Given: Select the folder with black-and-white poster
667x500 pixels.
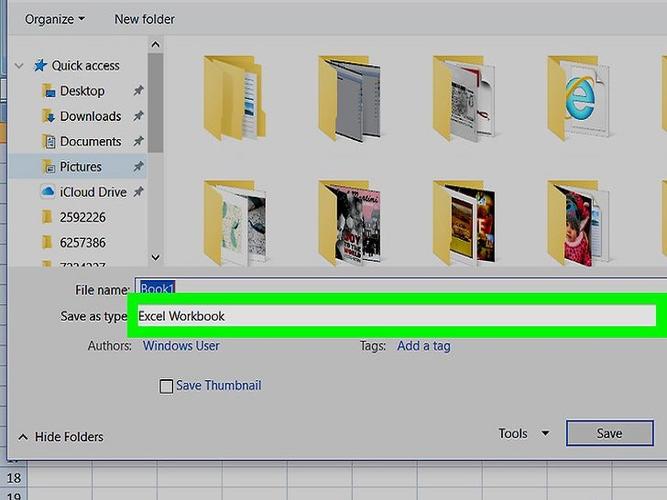Looking at the screenshot, I should 350,223.
